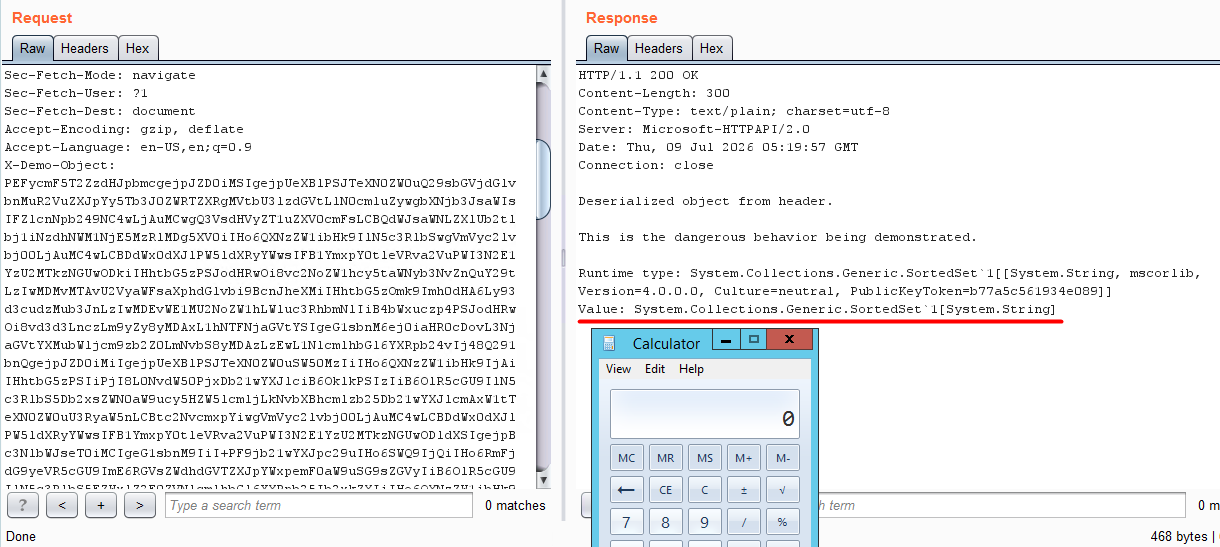Click 'Content-Type: text/plain' response line
Screen dimensions: 1220x547
point(734,111)
